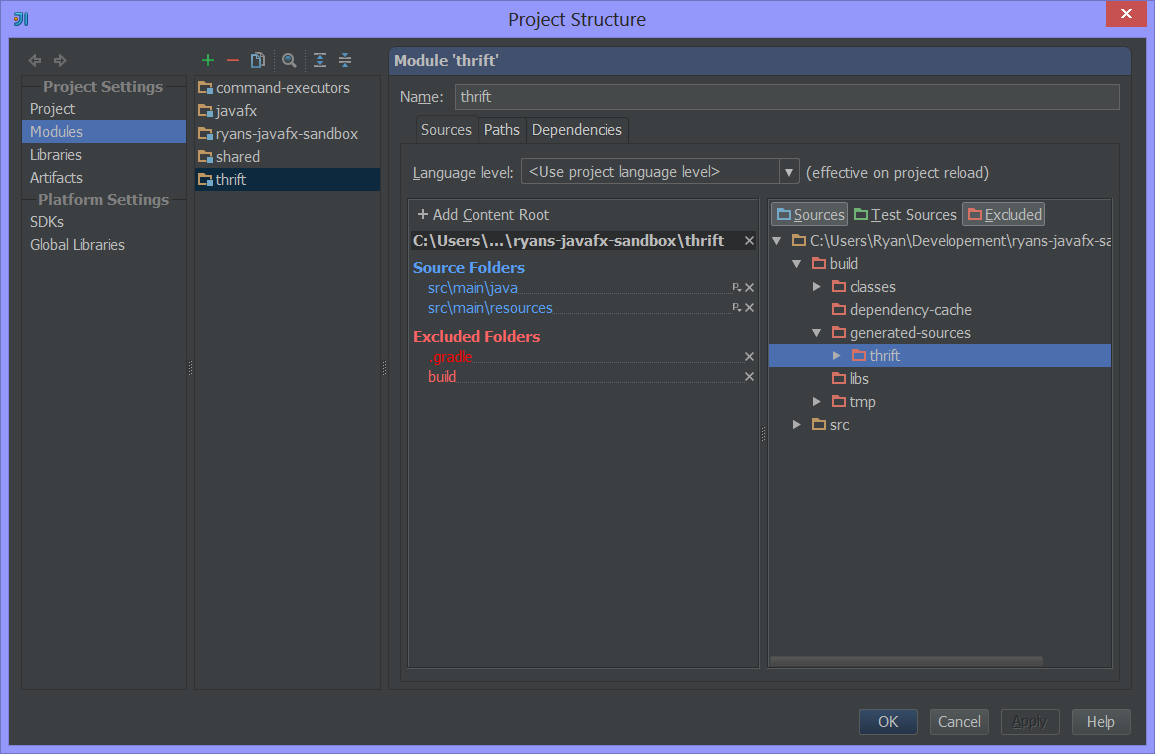Open the module search magnifier
The height and width of the screenshot is (754, 1155).
(289, 60)
